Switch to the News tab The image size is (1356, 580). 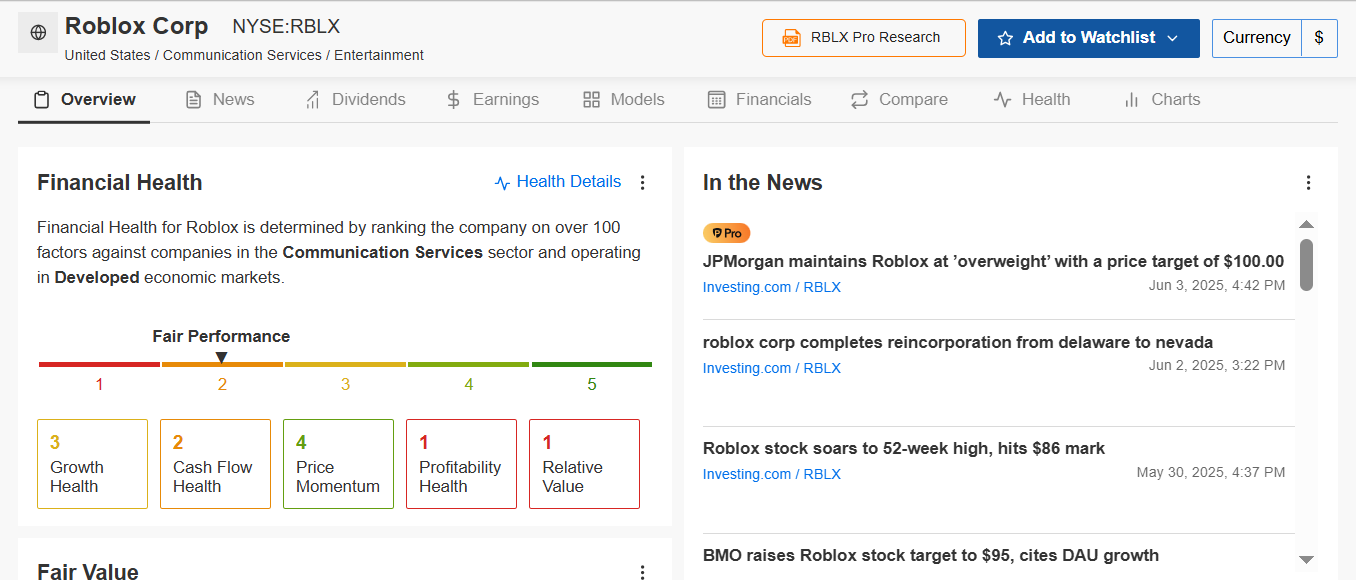click(x=220, y=99)
